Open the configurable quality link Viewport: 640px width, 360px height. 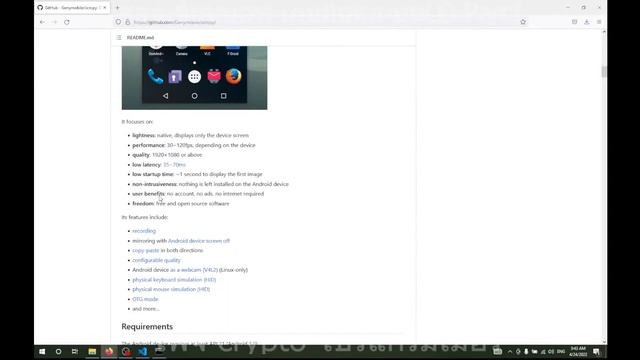[x=156, y=260]
